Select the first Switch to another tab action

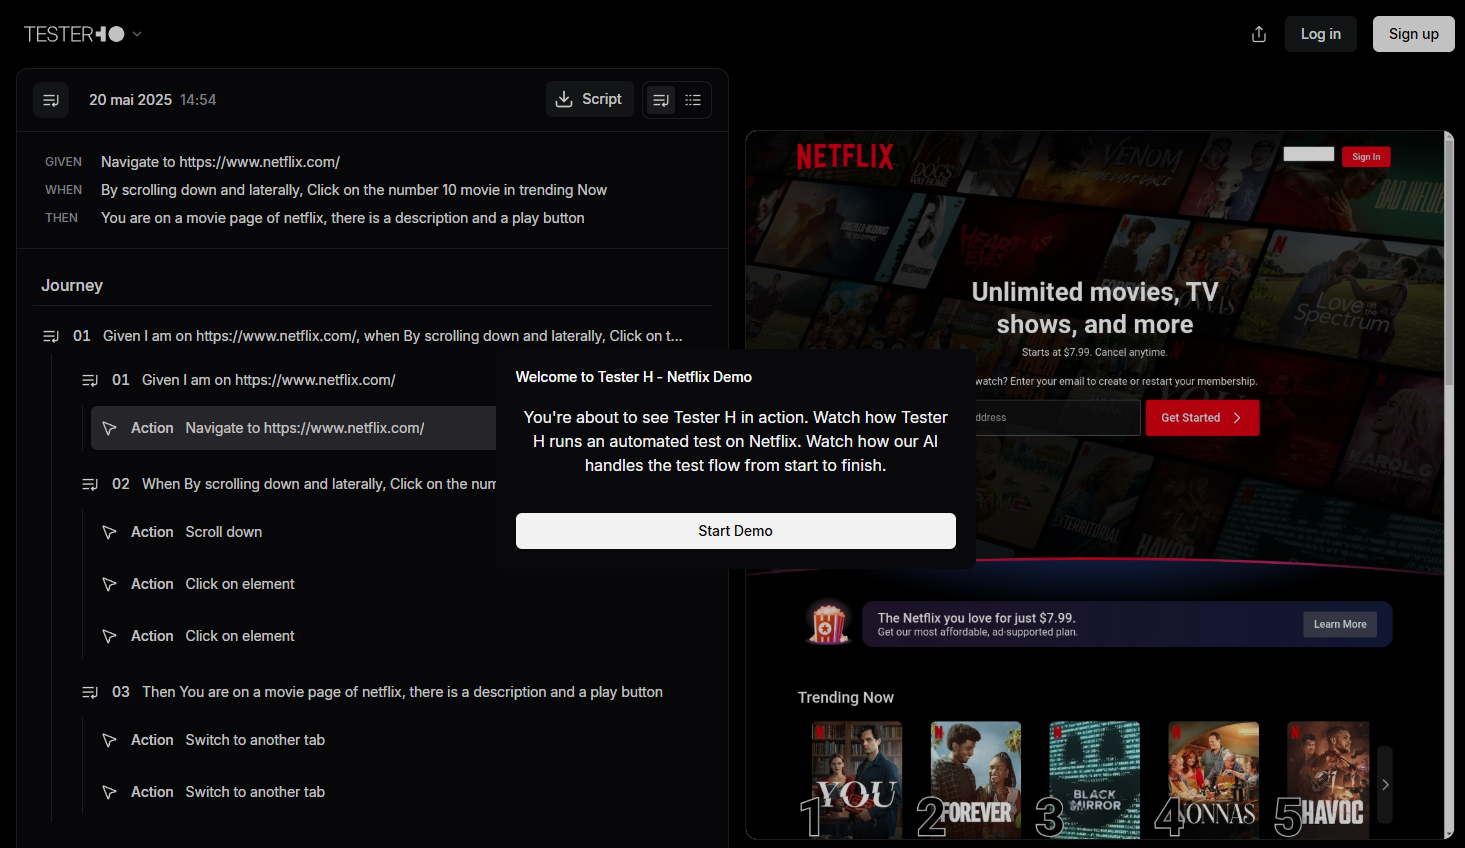(x=255, y=740)
